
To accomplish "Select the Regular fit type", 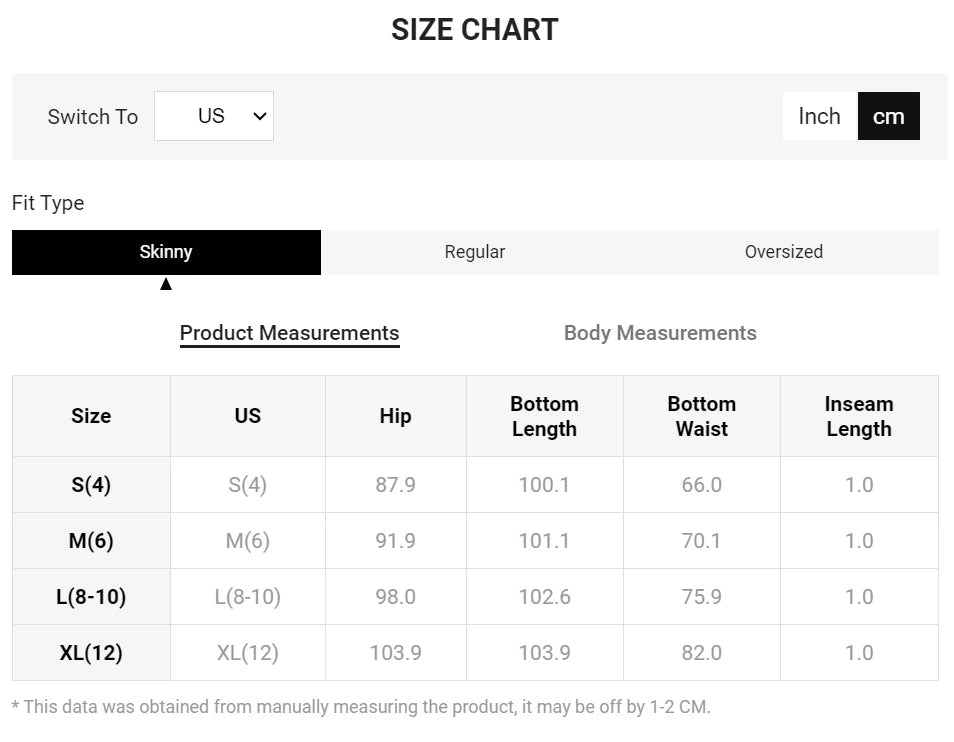I will pyautogui.click(x=474, y=252).
